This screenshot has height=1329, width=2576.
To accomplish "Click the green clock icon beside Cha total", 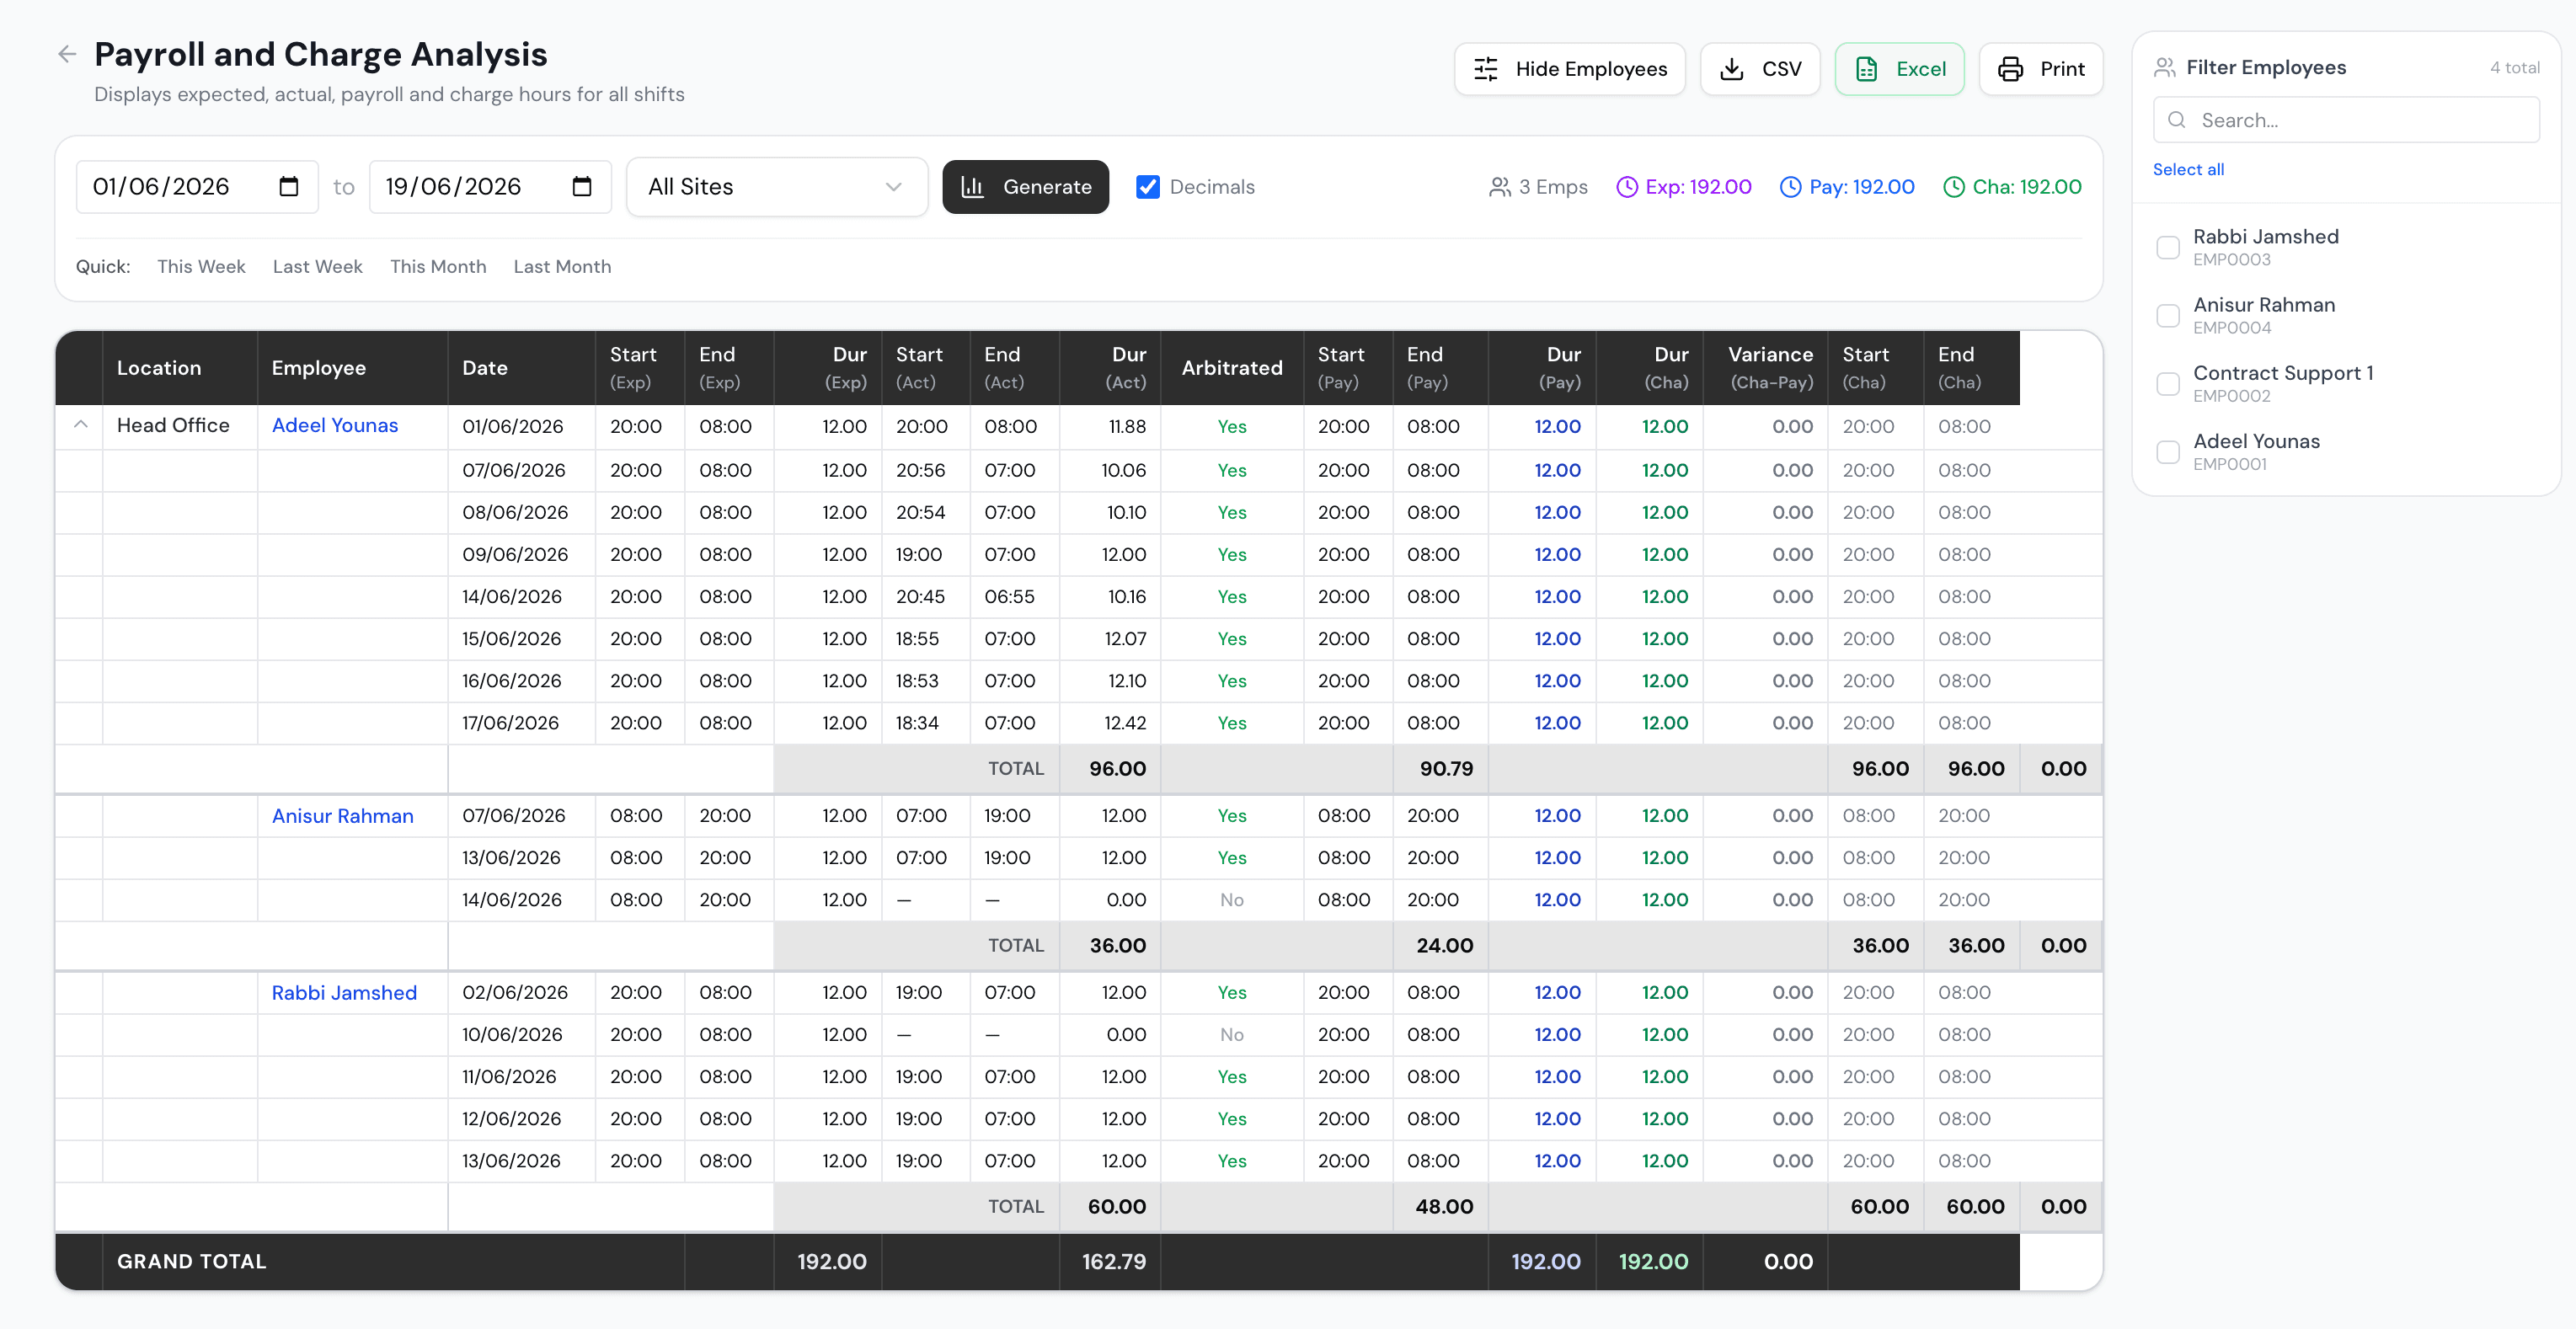I will [1953, 187].
